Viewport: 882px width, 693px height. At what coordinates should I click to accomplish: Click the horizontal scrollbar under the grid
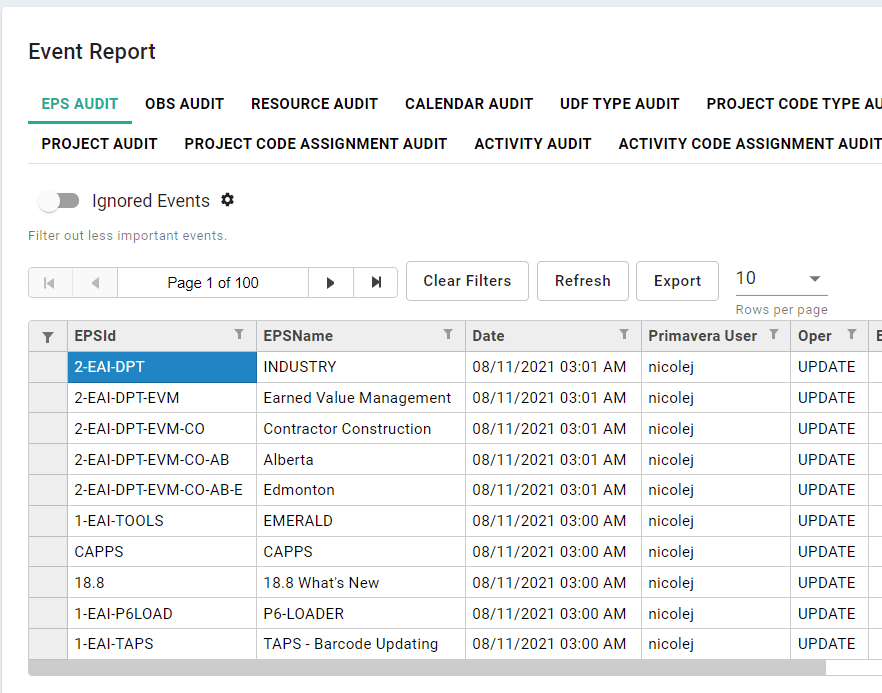tap(427, 667)
